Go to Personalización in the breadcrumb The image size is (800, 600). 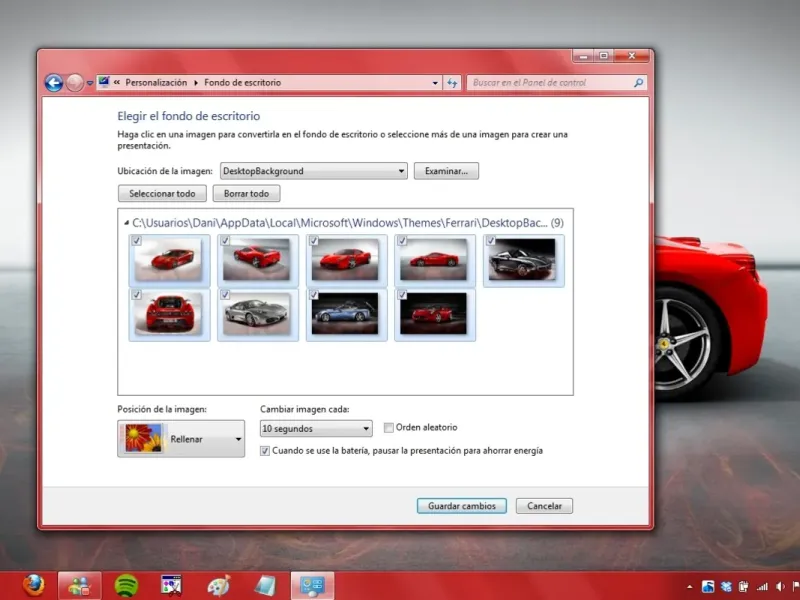pyautogui.click(x=156, y=83)
